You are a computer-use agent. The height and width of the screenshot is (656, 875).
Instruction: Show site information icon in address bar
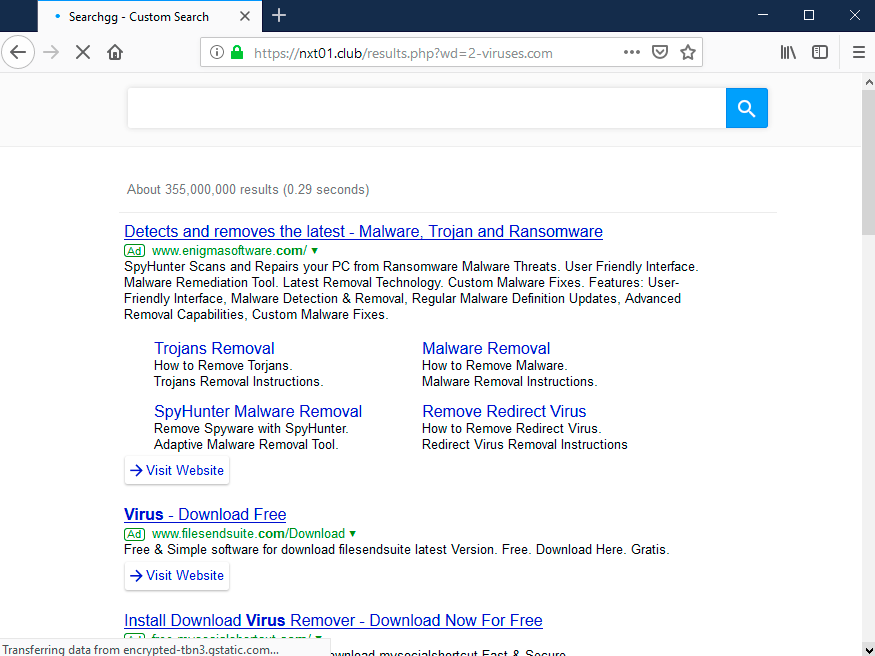(217, 52)
